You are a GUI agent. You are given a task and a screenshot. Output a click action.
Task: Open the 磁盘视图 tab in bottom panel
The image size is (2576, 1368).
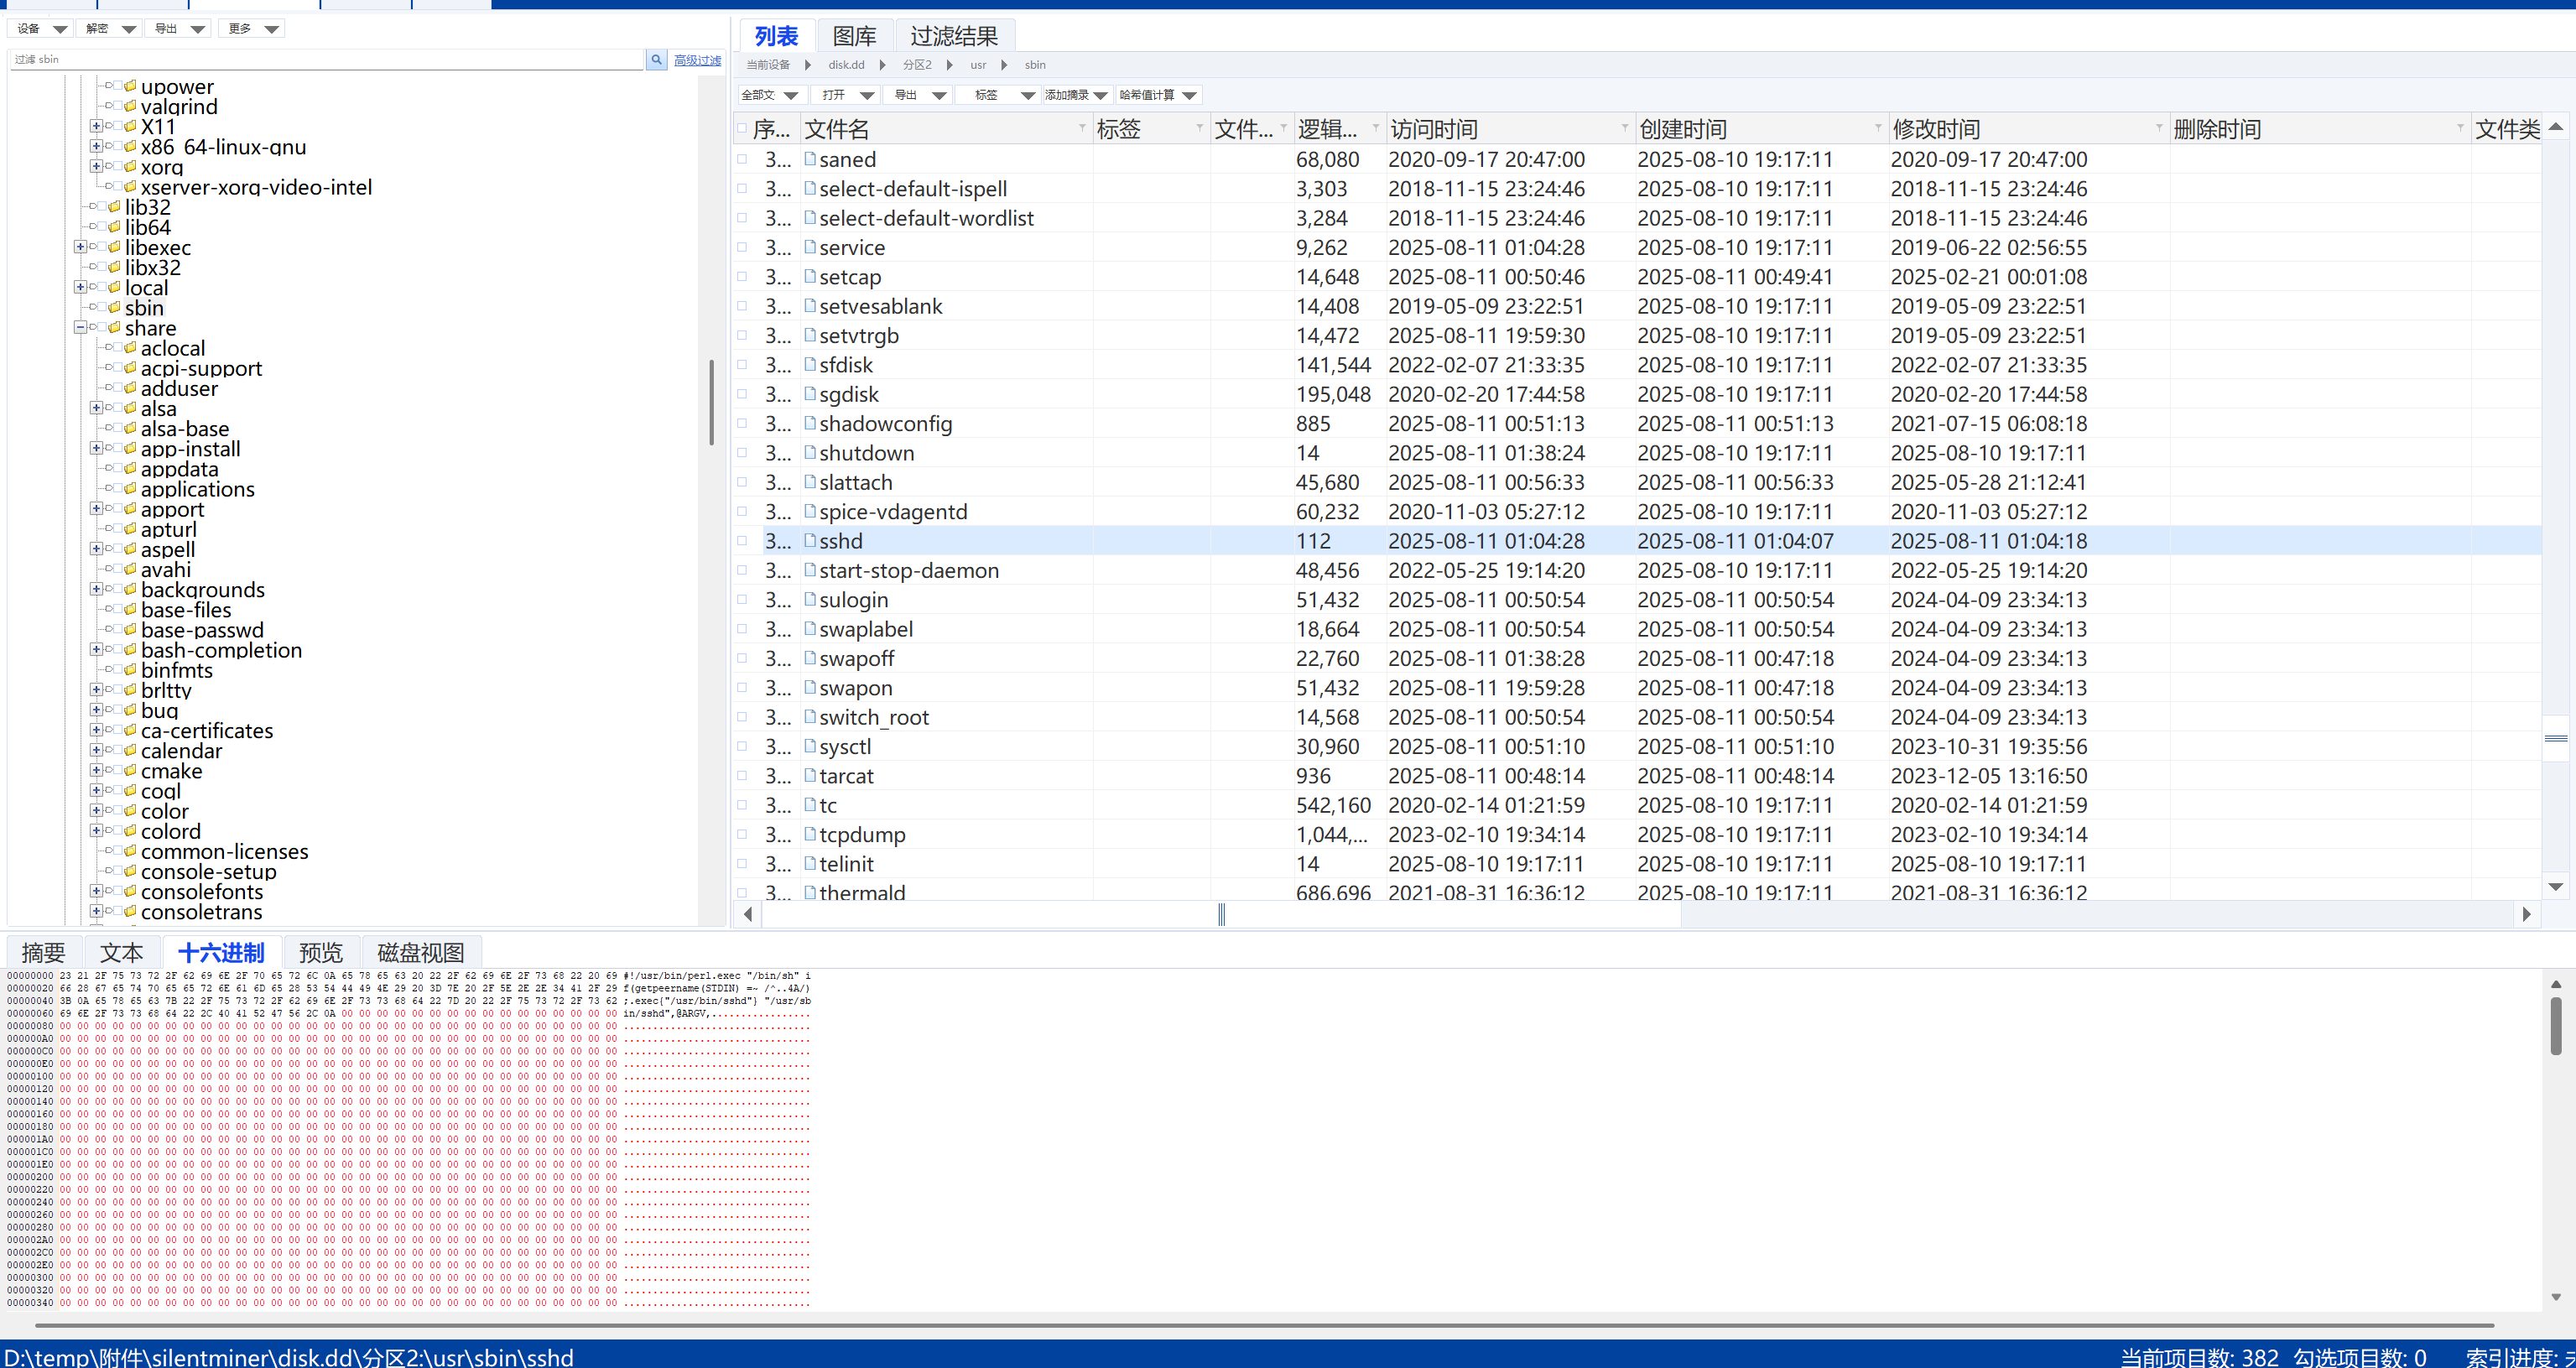point(421,953)
